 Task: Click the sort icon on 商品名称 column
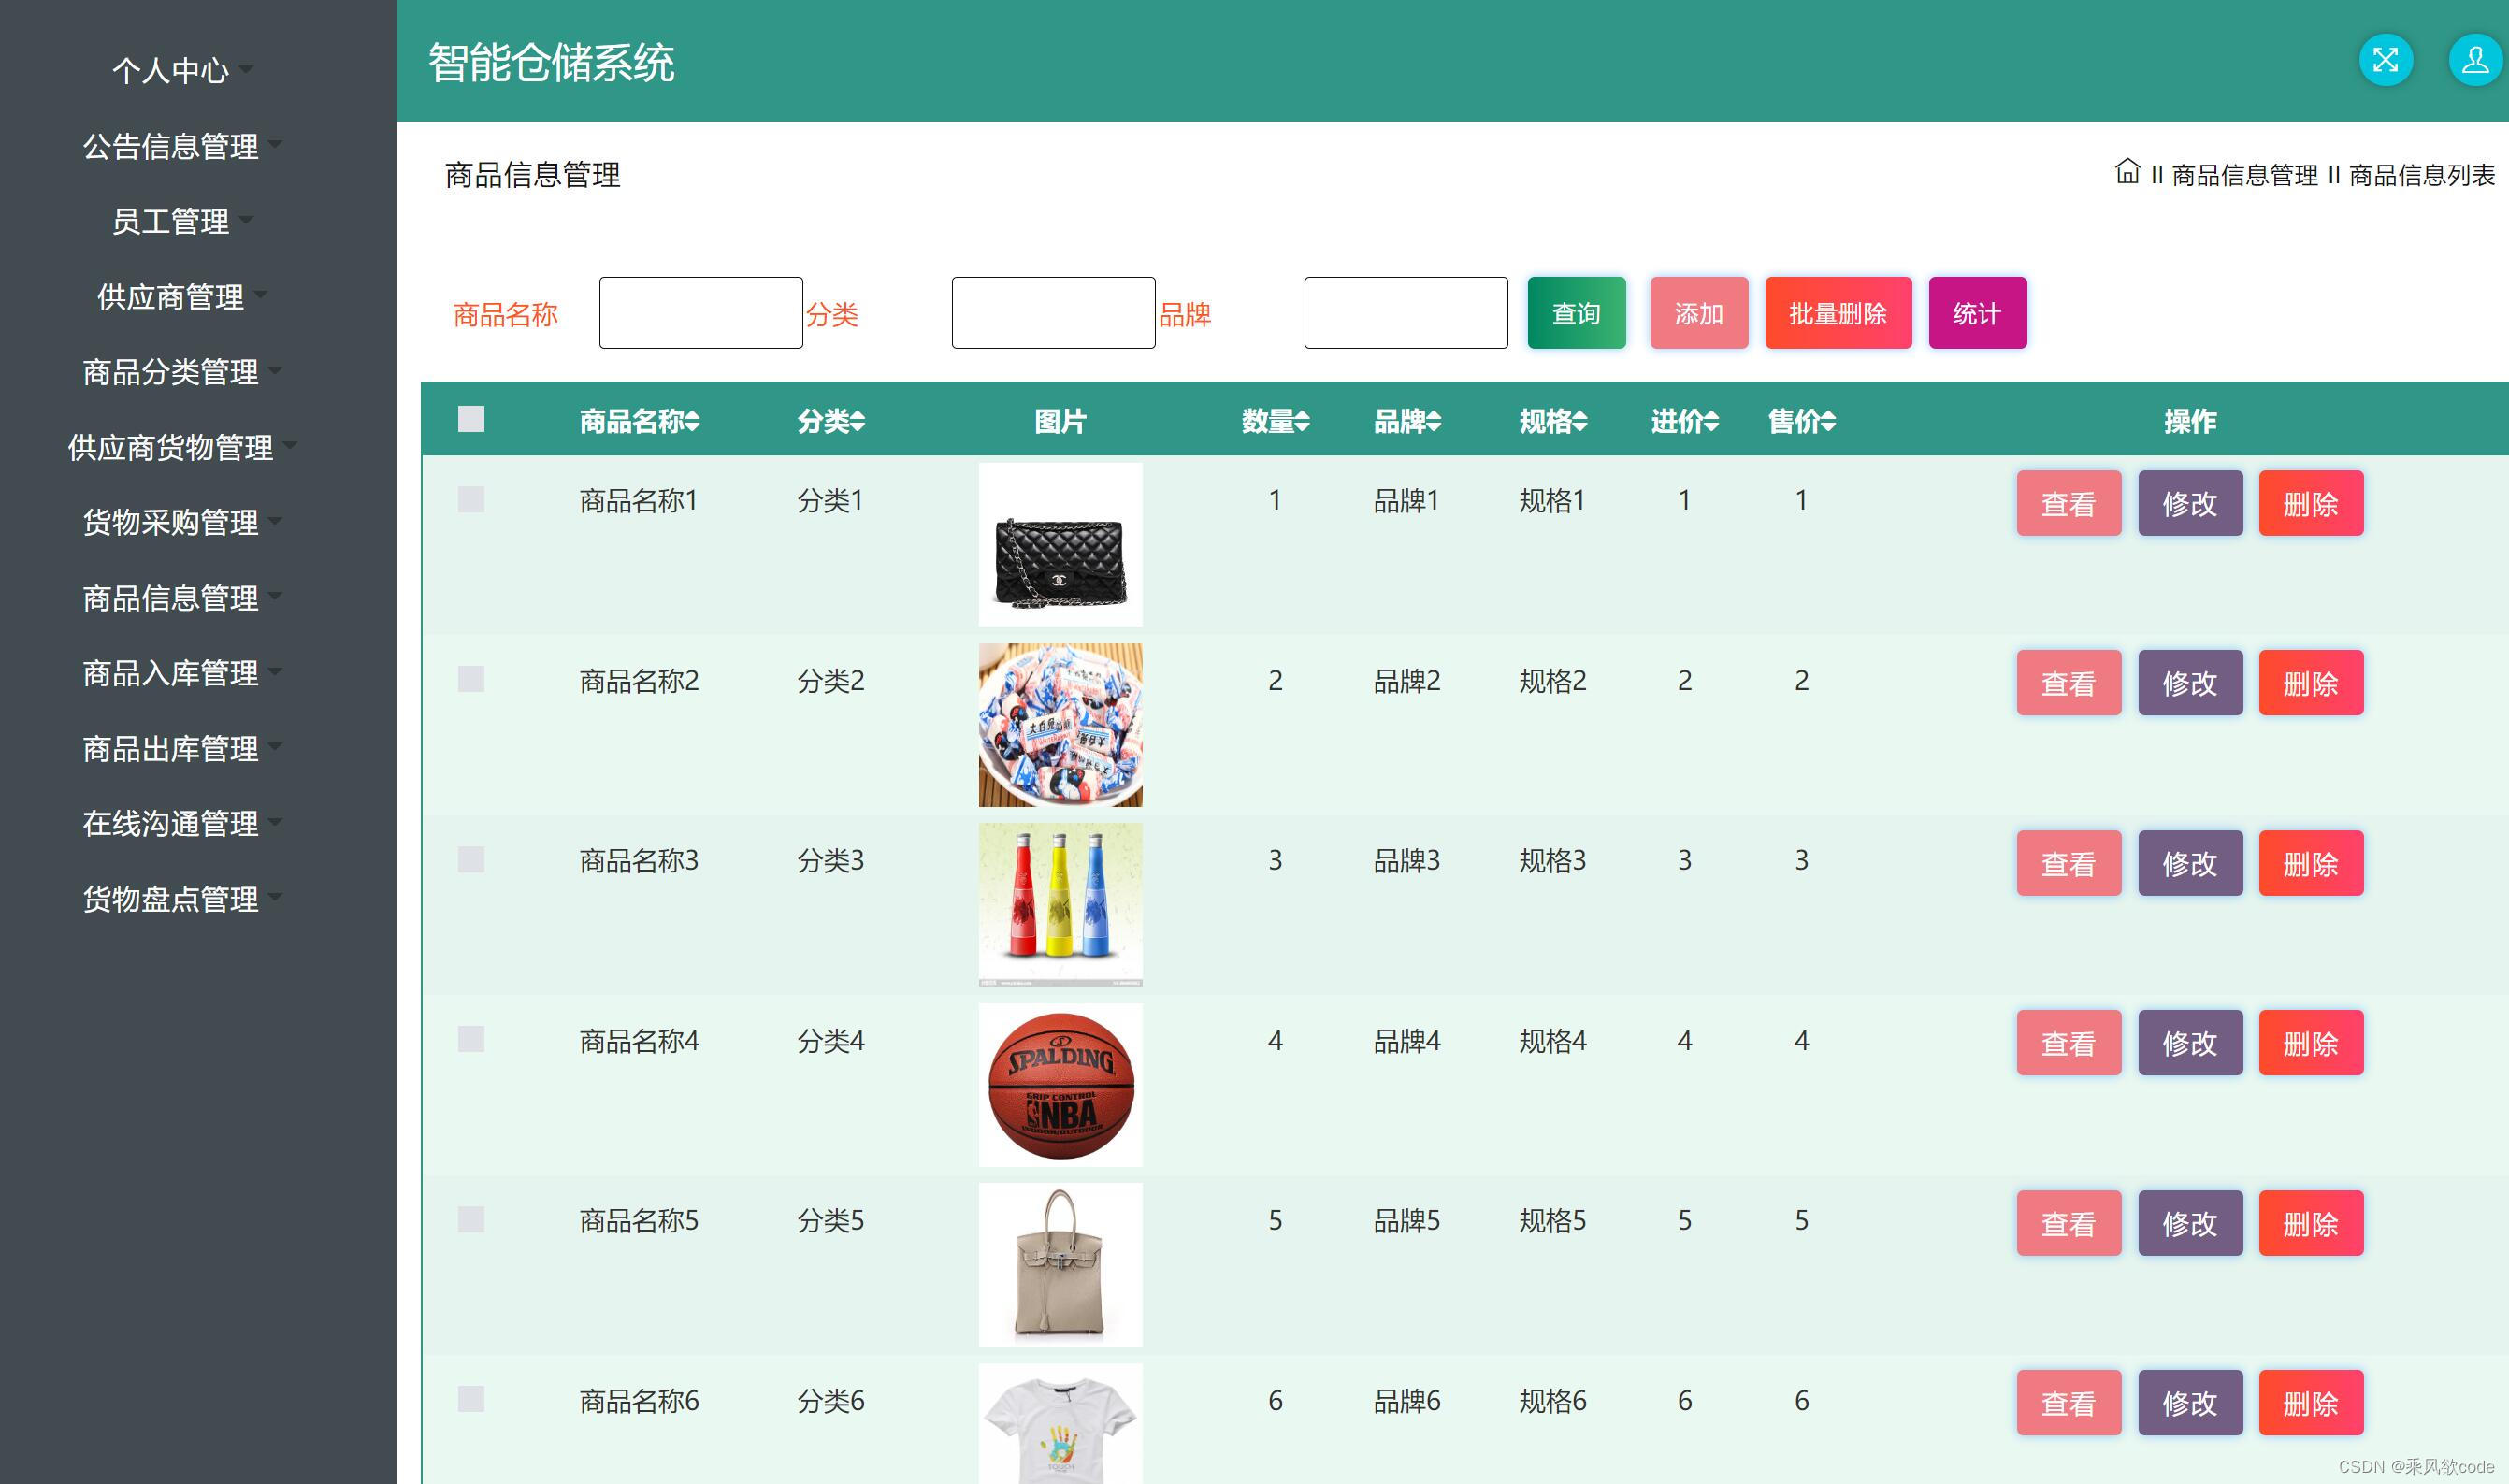(692, 422)
